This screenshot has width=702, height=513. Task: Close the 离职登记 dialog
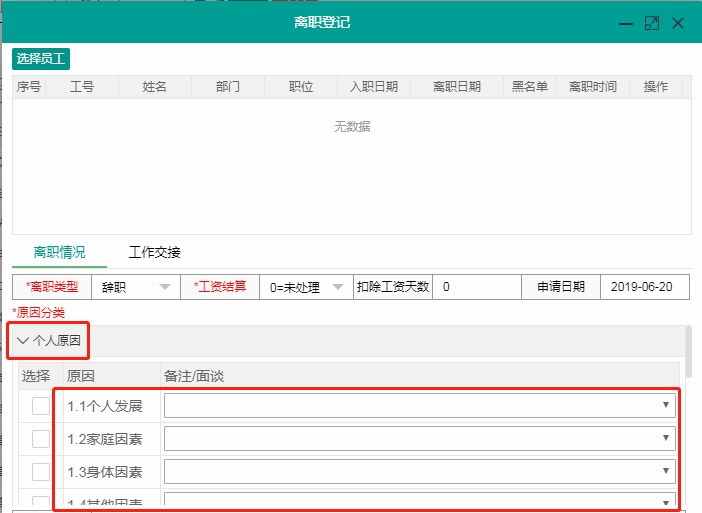click(678, 22)
